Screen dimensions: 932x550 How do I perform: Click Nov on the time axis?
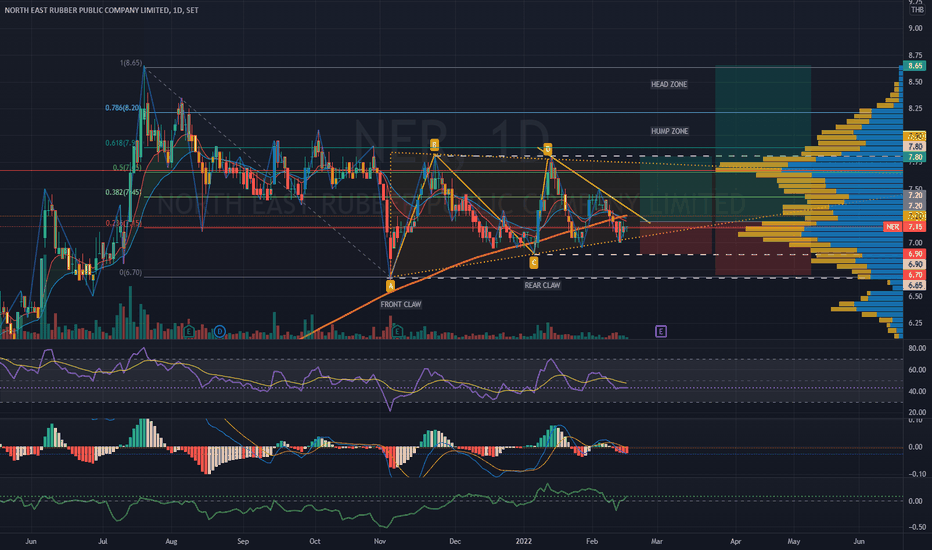pos(380,541)
